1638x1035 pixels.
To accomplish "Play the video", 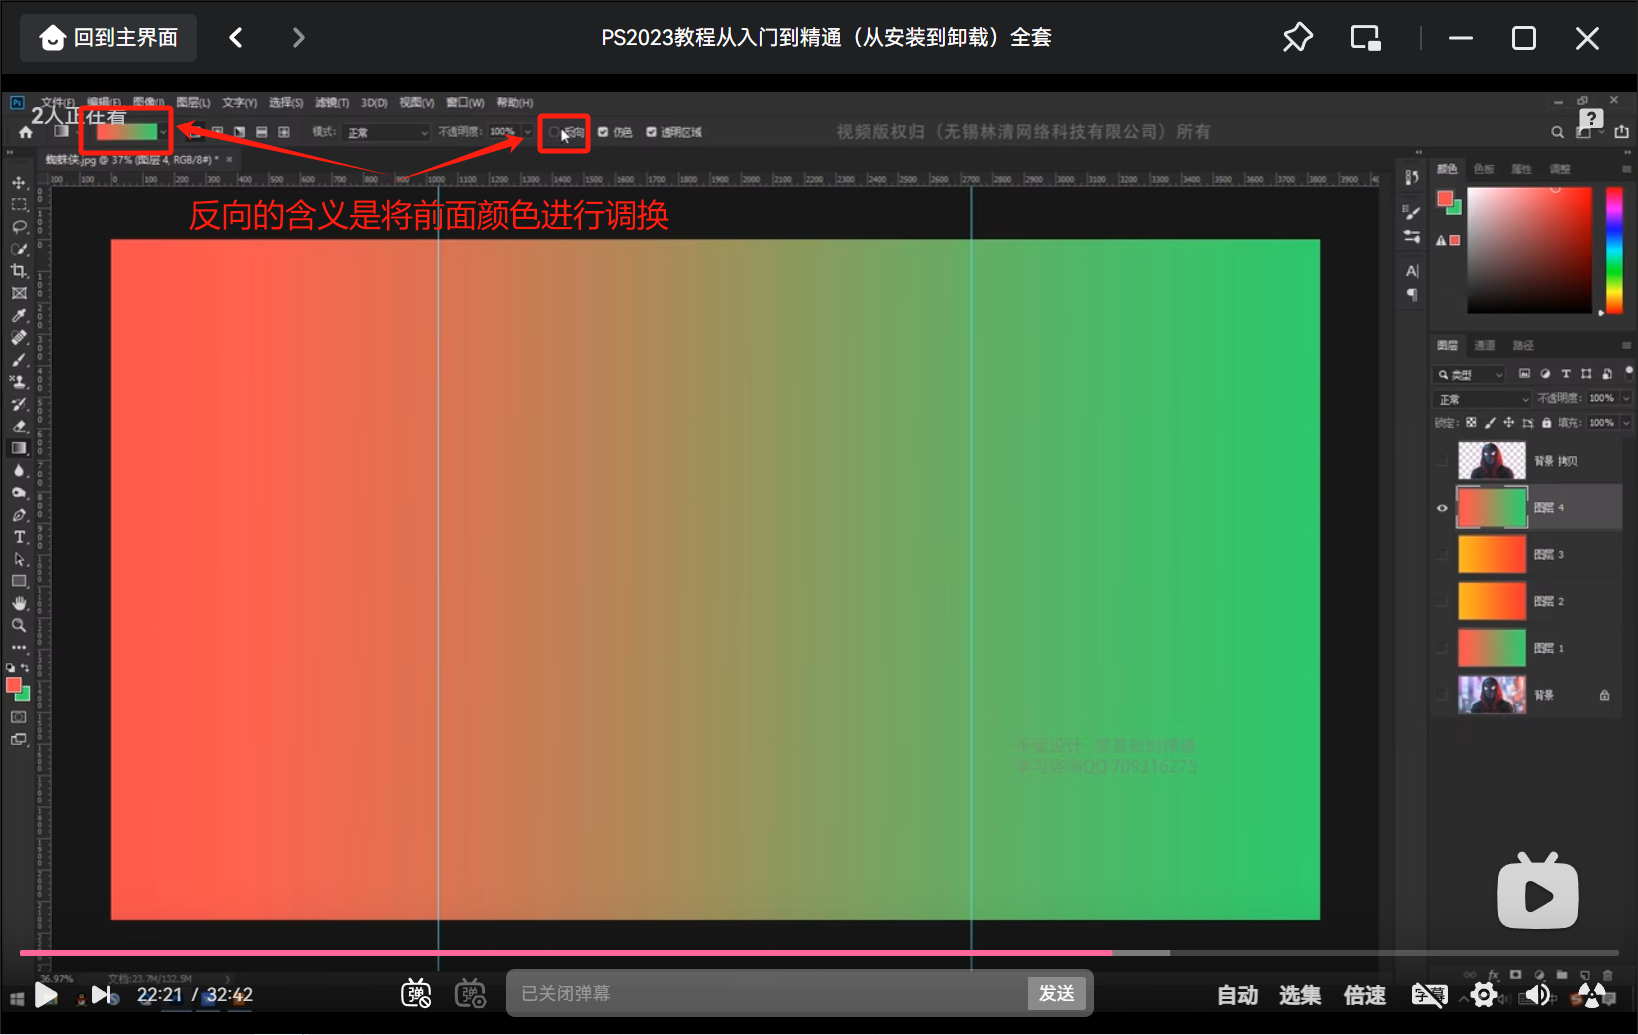I will pyautogui.click(x=46, y=994).
